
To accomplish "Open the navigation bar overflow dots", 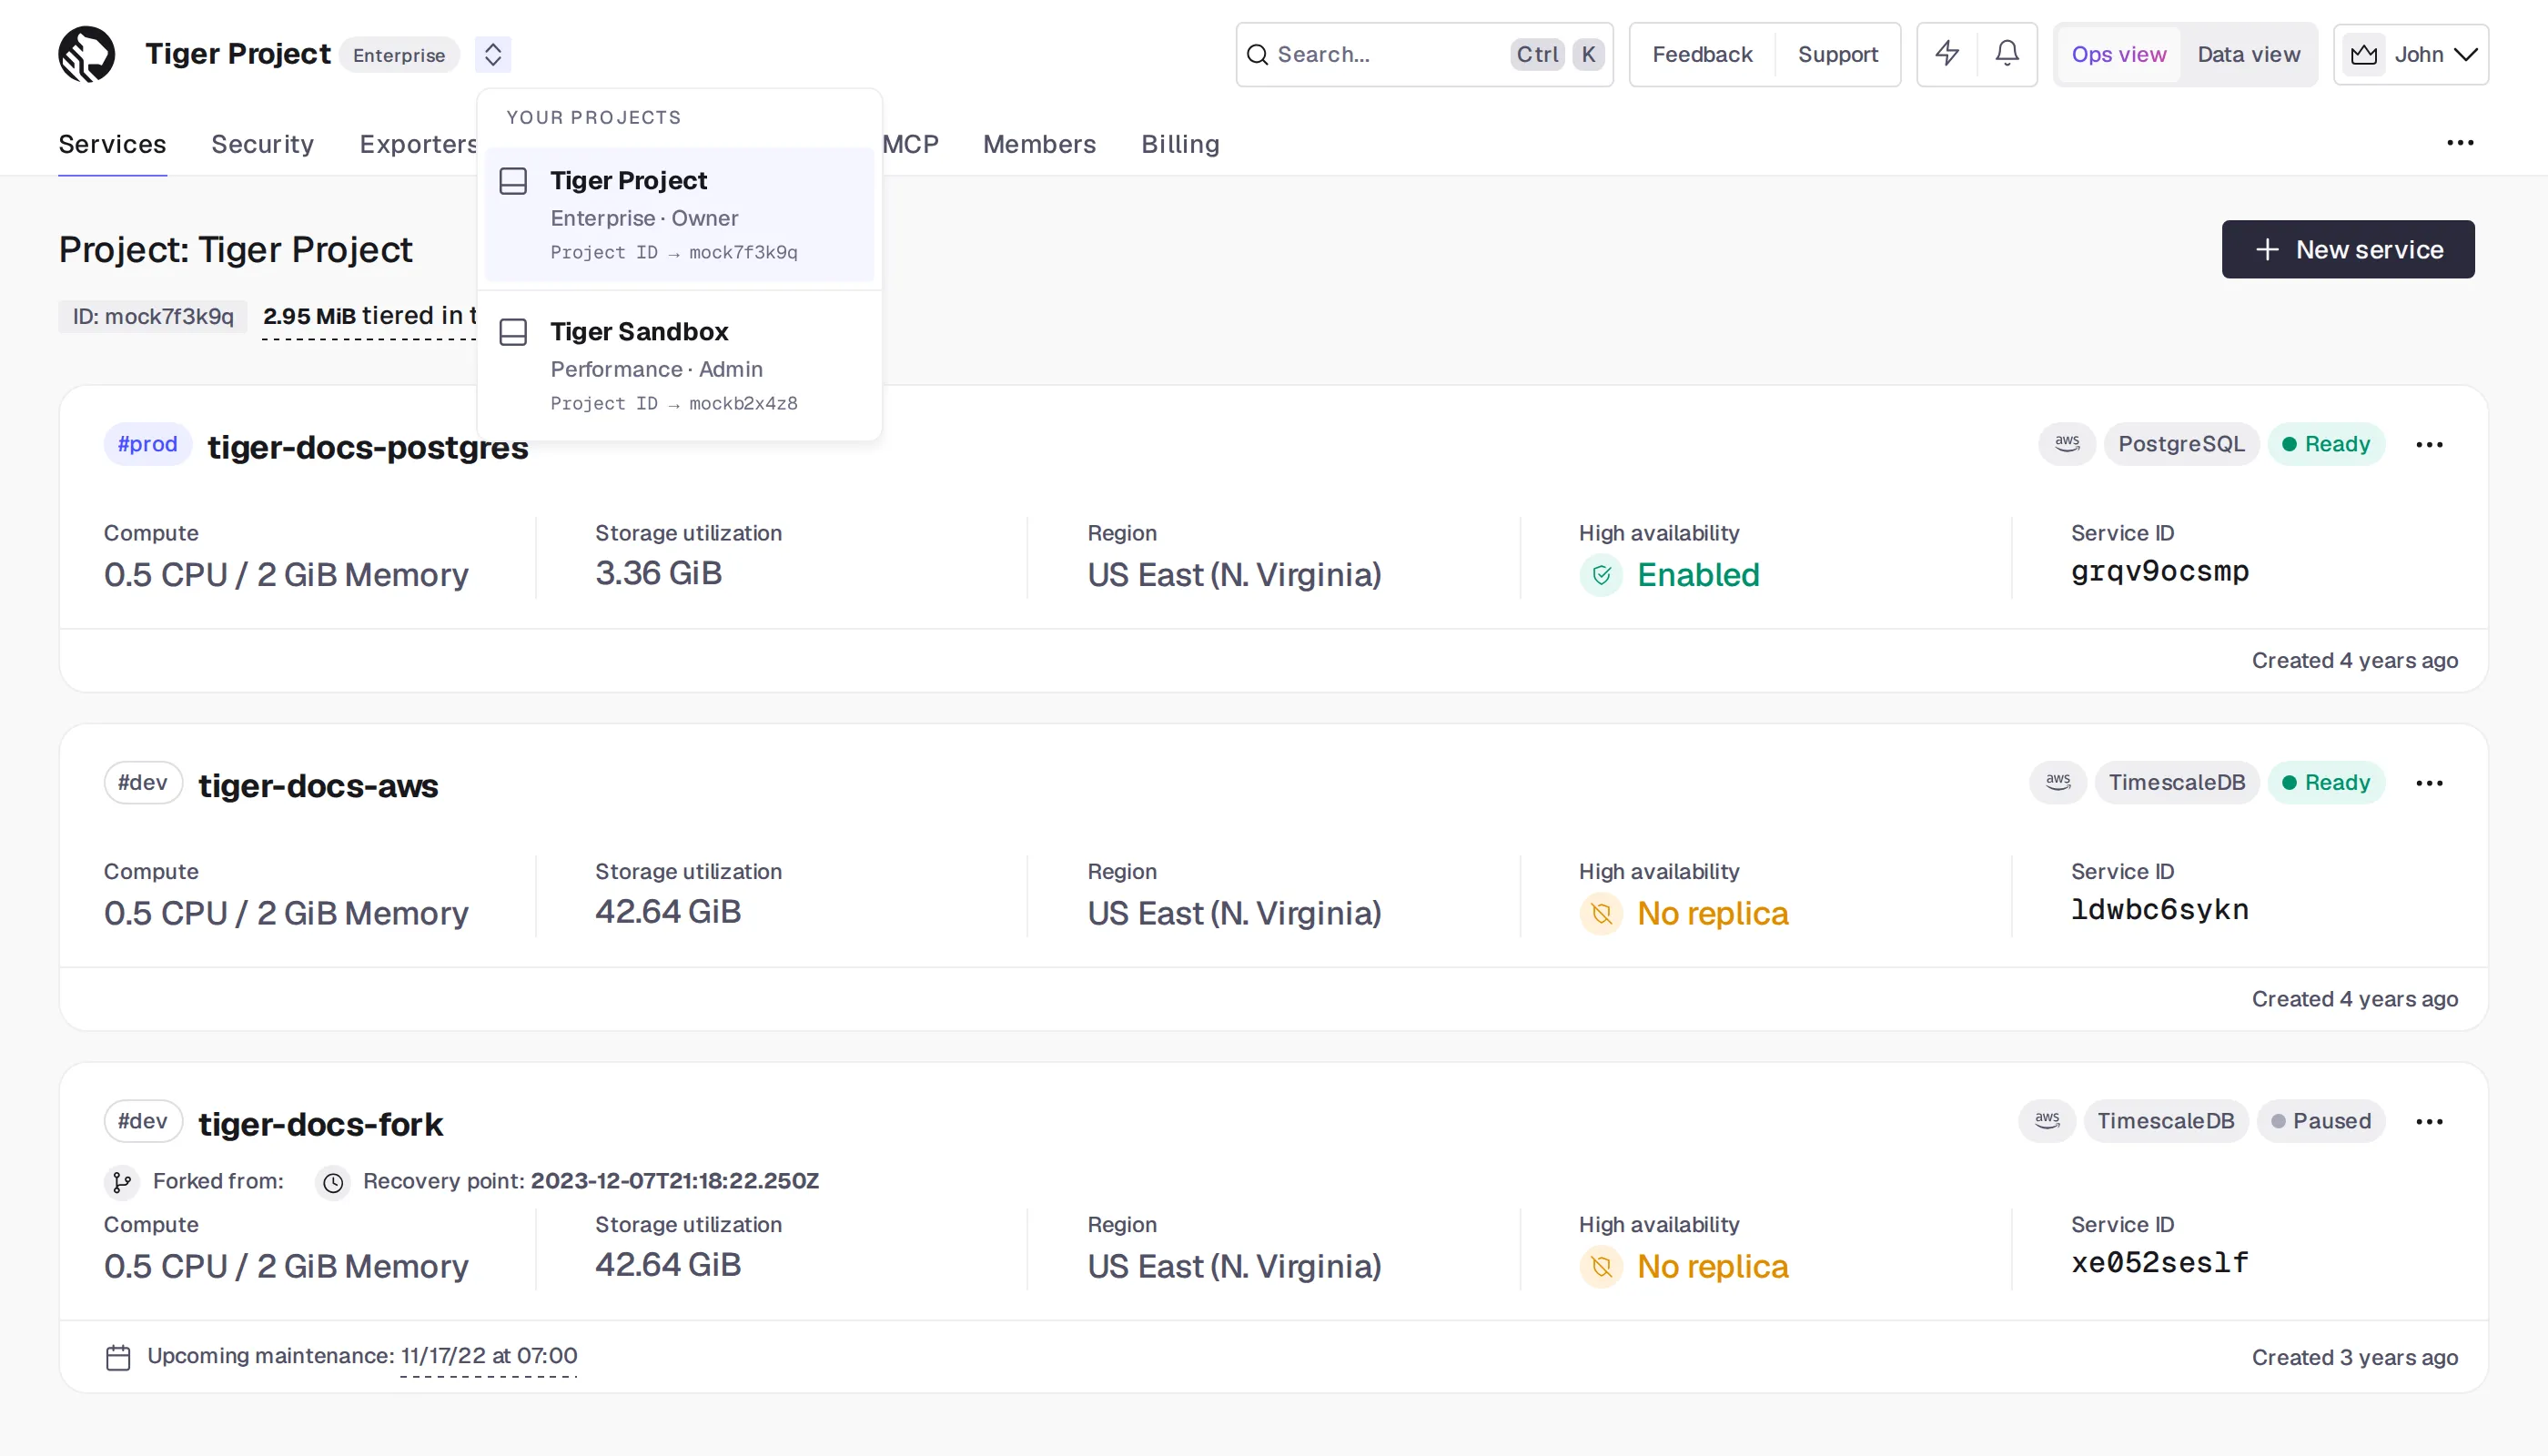I will 2460,143.
